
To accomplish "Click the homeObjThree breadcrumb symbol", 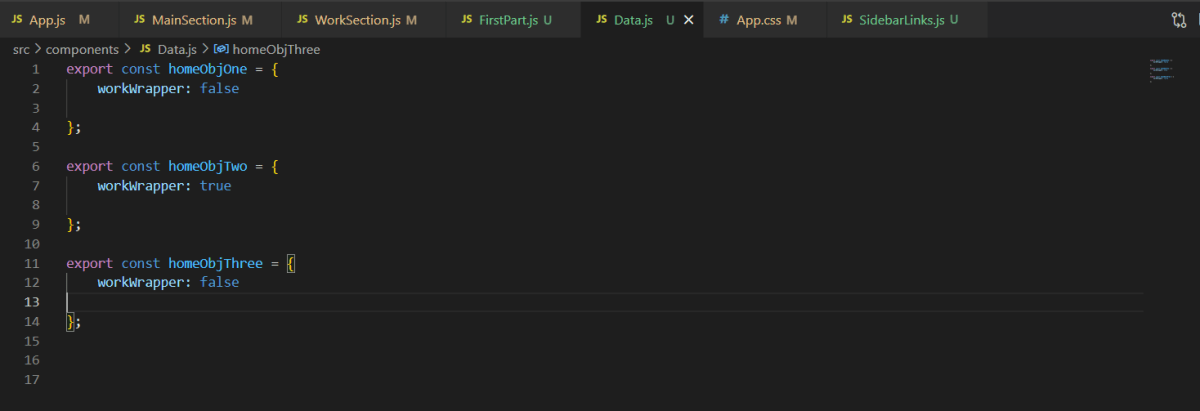I will point(276,49).
